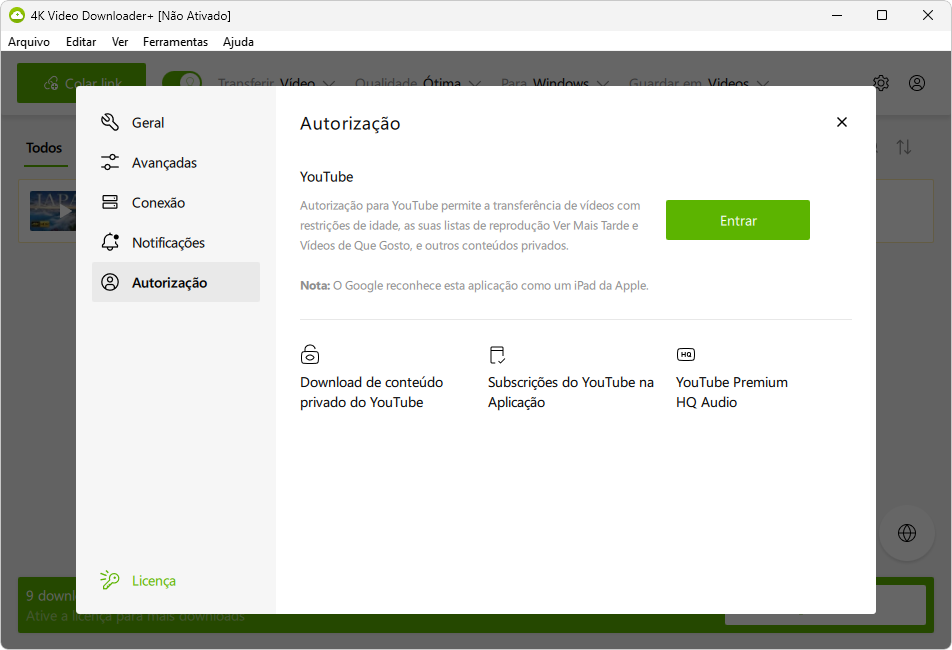Viewport: 952px width, 650px height.
Task: Select the Autorização user icon in sidebar
Action: (x=110, y=282)
